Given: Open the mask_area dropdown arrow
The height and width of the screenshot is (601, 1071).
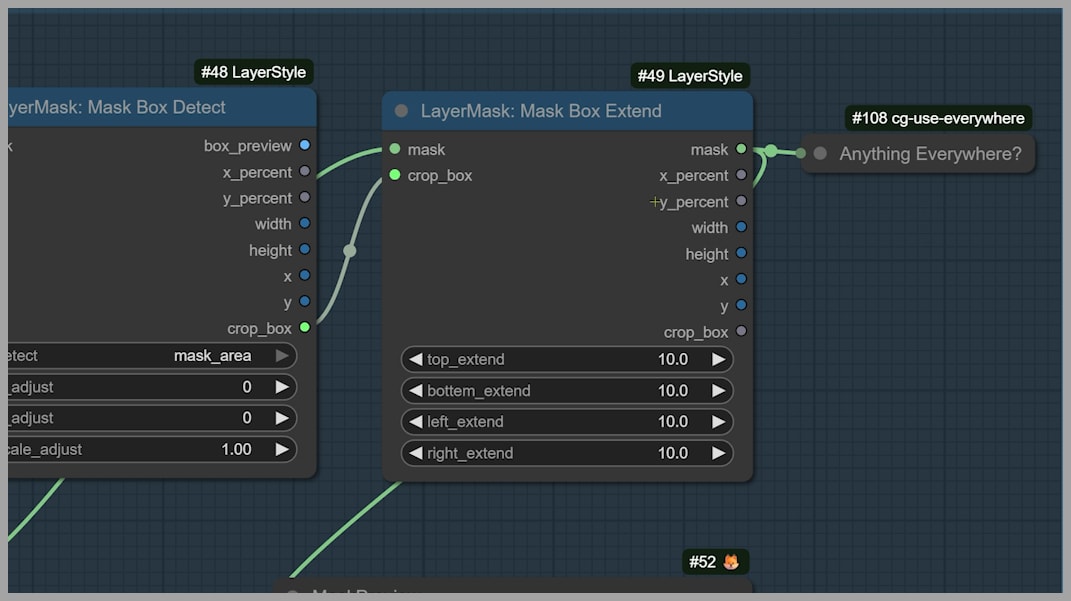Looking at the screenshot, I should (x=282, y=356).
